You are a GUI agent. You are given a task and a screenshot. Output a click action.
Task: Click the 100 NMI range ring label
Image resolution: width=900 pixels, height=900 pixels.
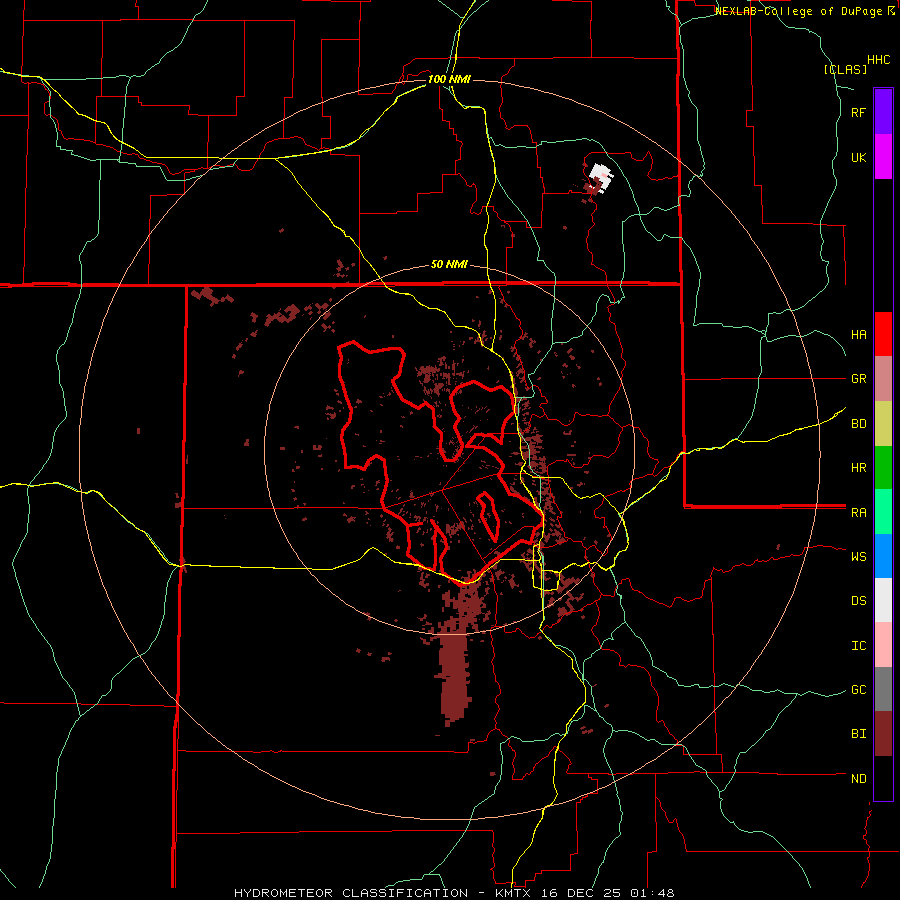[449, 79]
